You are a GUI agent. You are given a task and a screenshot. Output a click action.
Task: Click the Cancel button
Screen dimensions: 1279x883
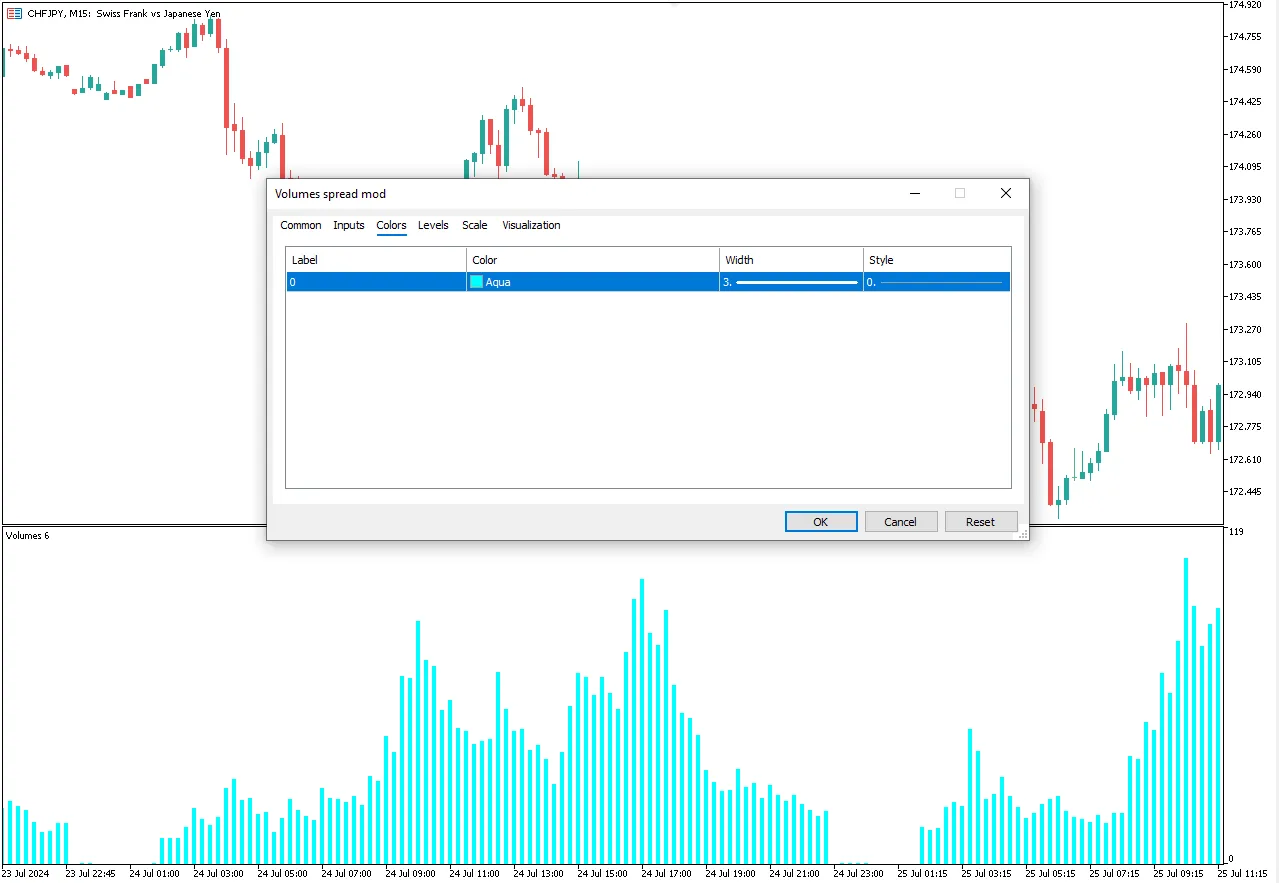point(901,522)
